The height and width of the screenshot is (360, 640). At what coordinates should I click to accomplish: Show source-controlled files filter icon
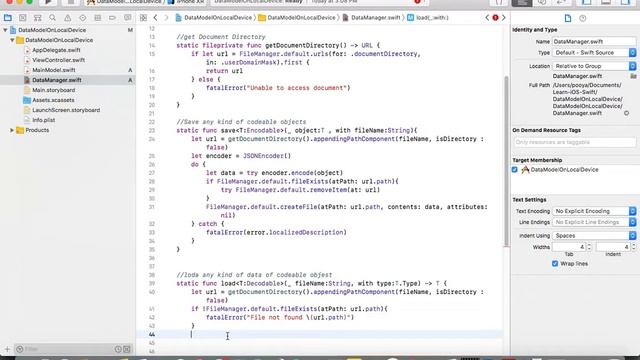pyautogui.click(x=127, y=349)
